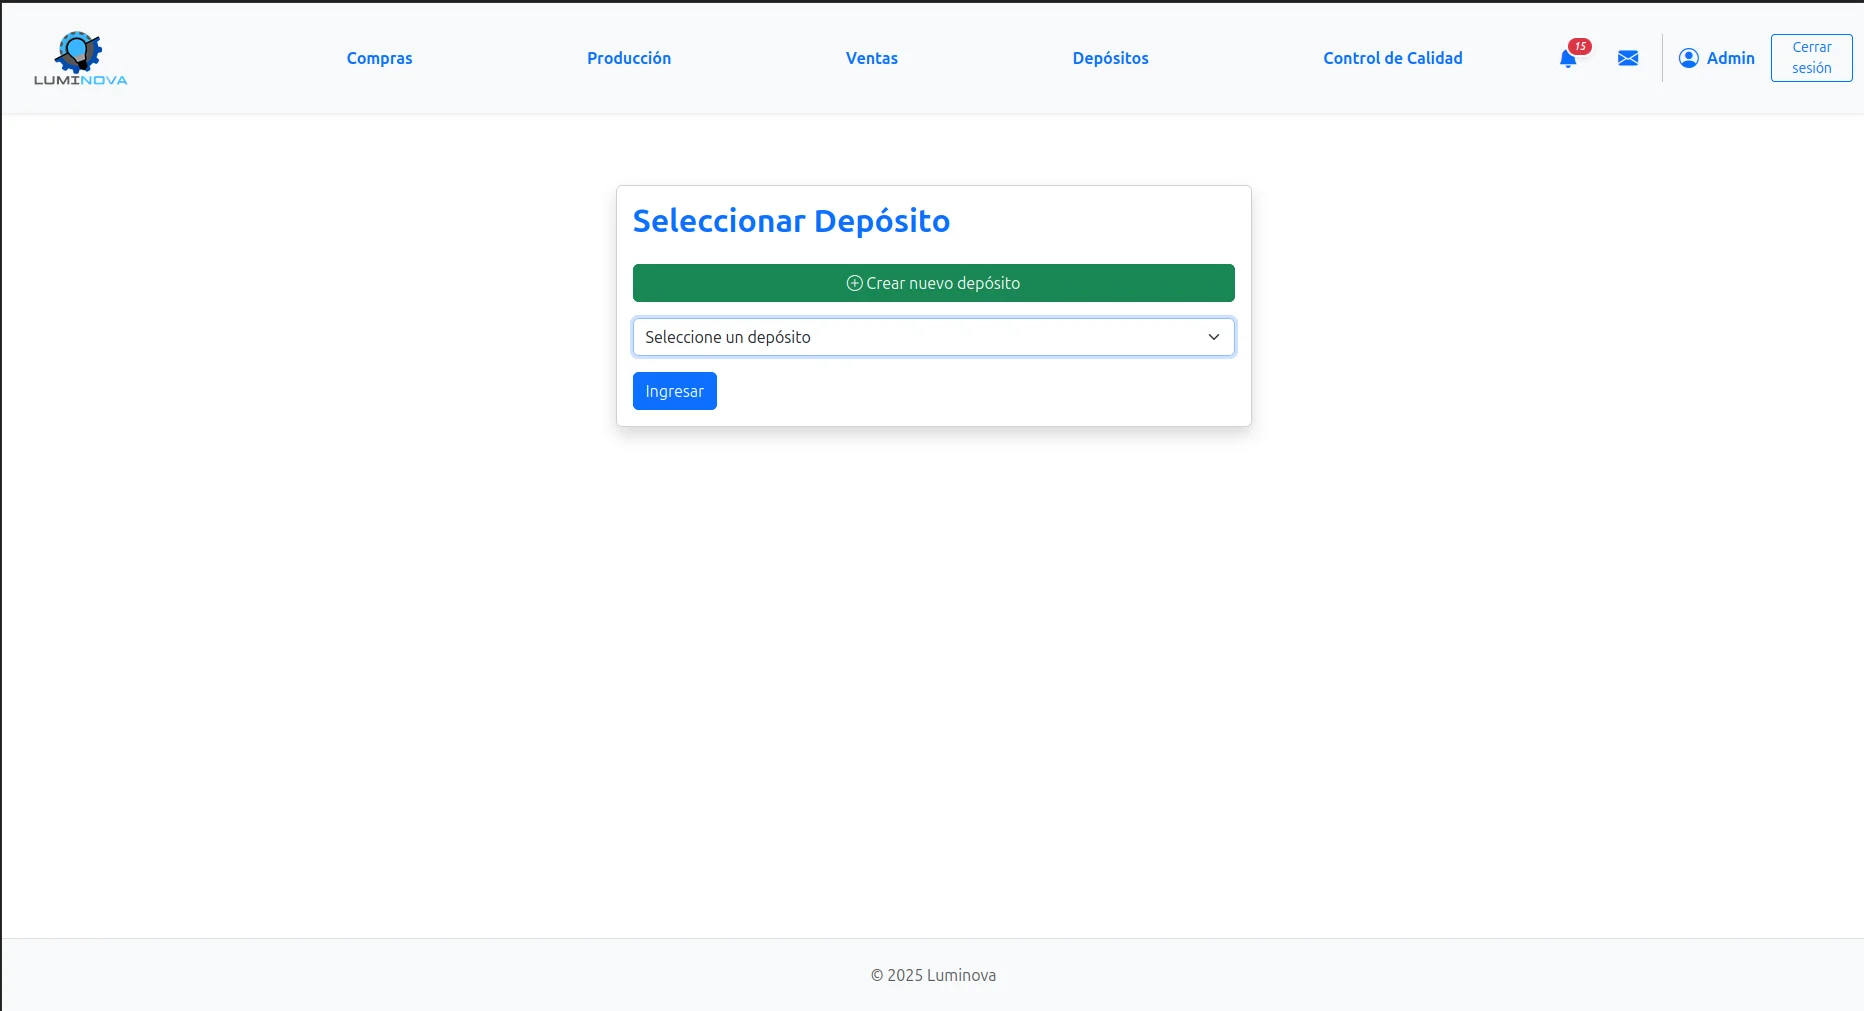This screenshot has height=1011, width=1864.
Task: Navigate to Ventas
Action: point(872,58)
